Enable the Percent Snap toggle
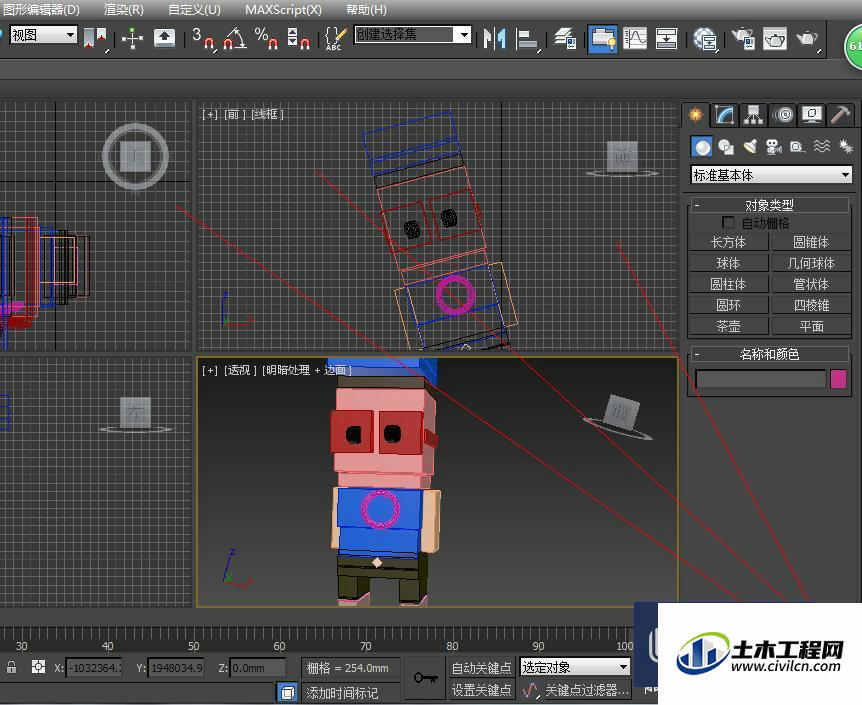Screen dimensions: 862x705 (267, 38)
